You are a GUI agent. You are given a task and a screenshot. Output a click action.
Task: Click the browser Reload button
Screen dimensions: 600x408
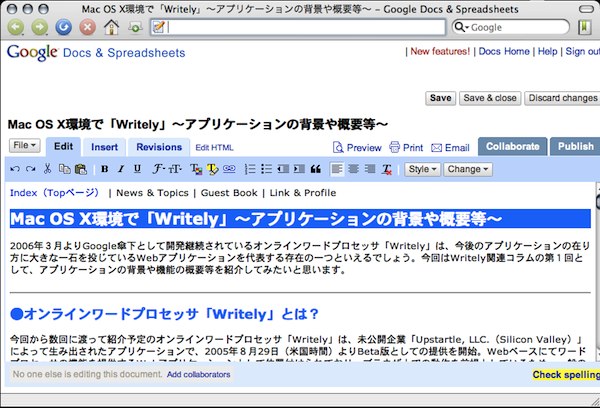(64, 27)
